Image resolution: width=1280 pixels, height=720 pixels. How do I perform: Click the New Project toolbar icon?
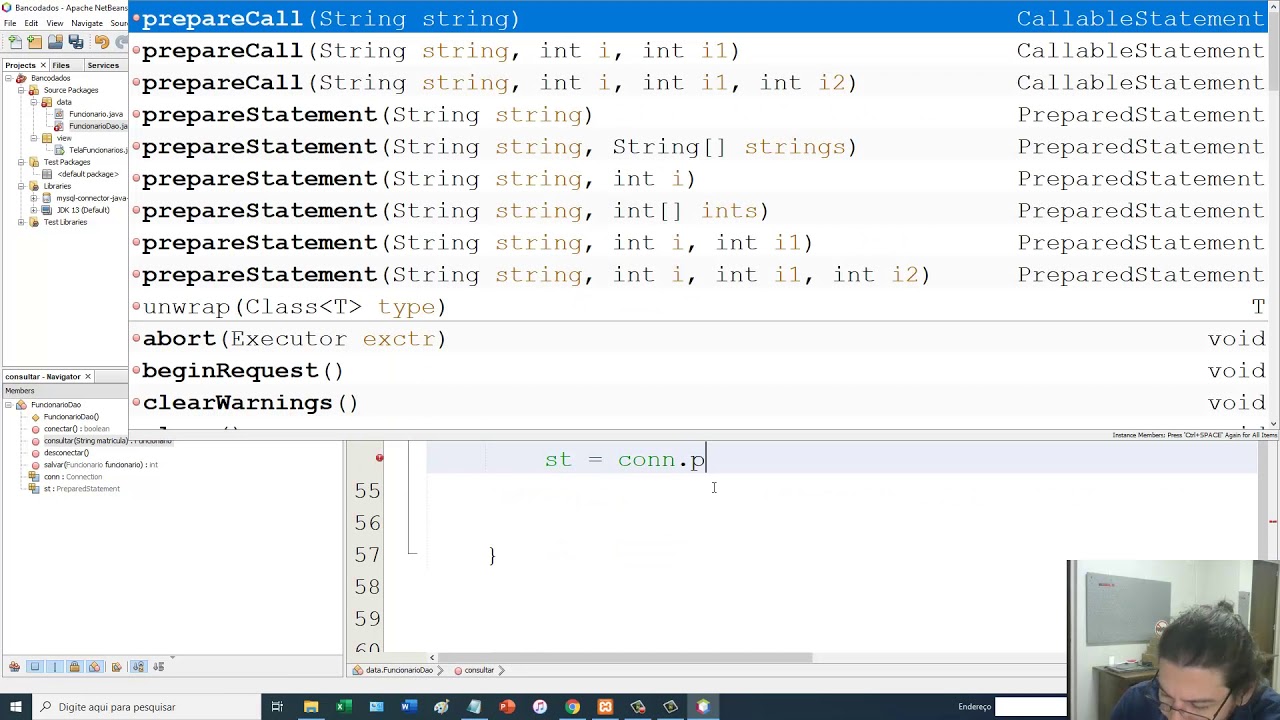coord(35,42)
